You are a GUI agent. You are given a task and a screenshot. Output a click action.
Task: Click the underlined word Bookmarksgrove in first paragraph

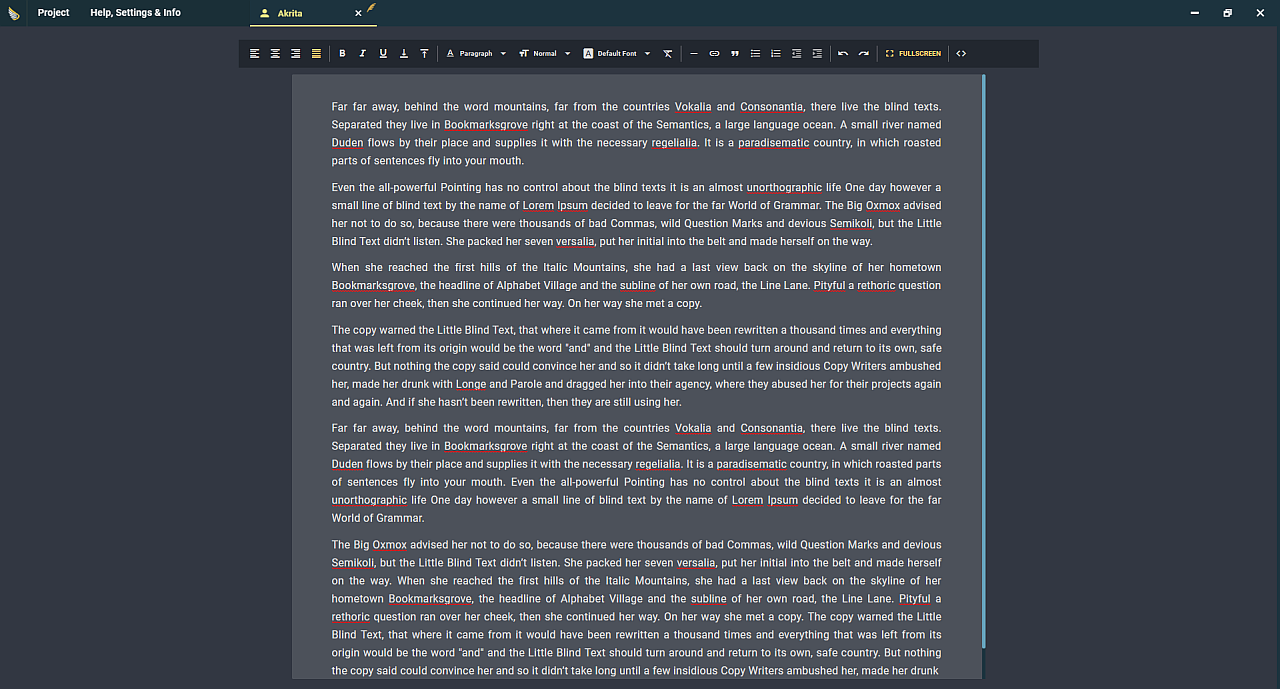[486, 125]
